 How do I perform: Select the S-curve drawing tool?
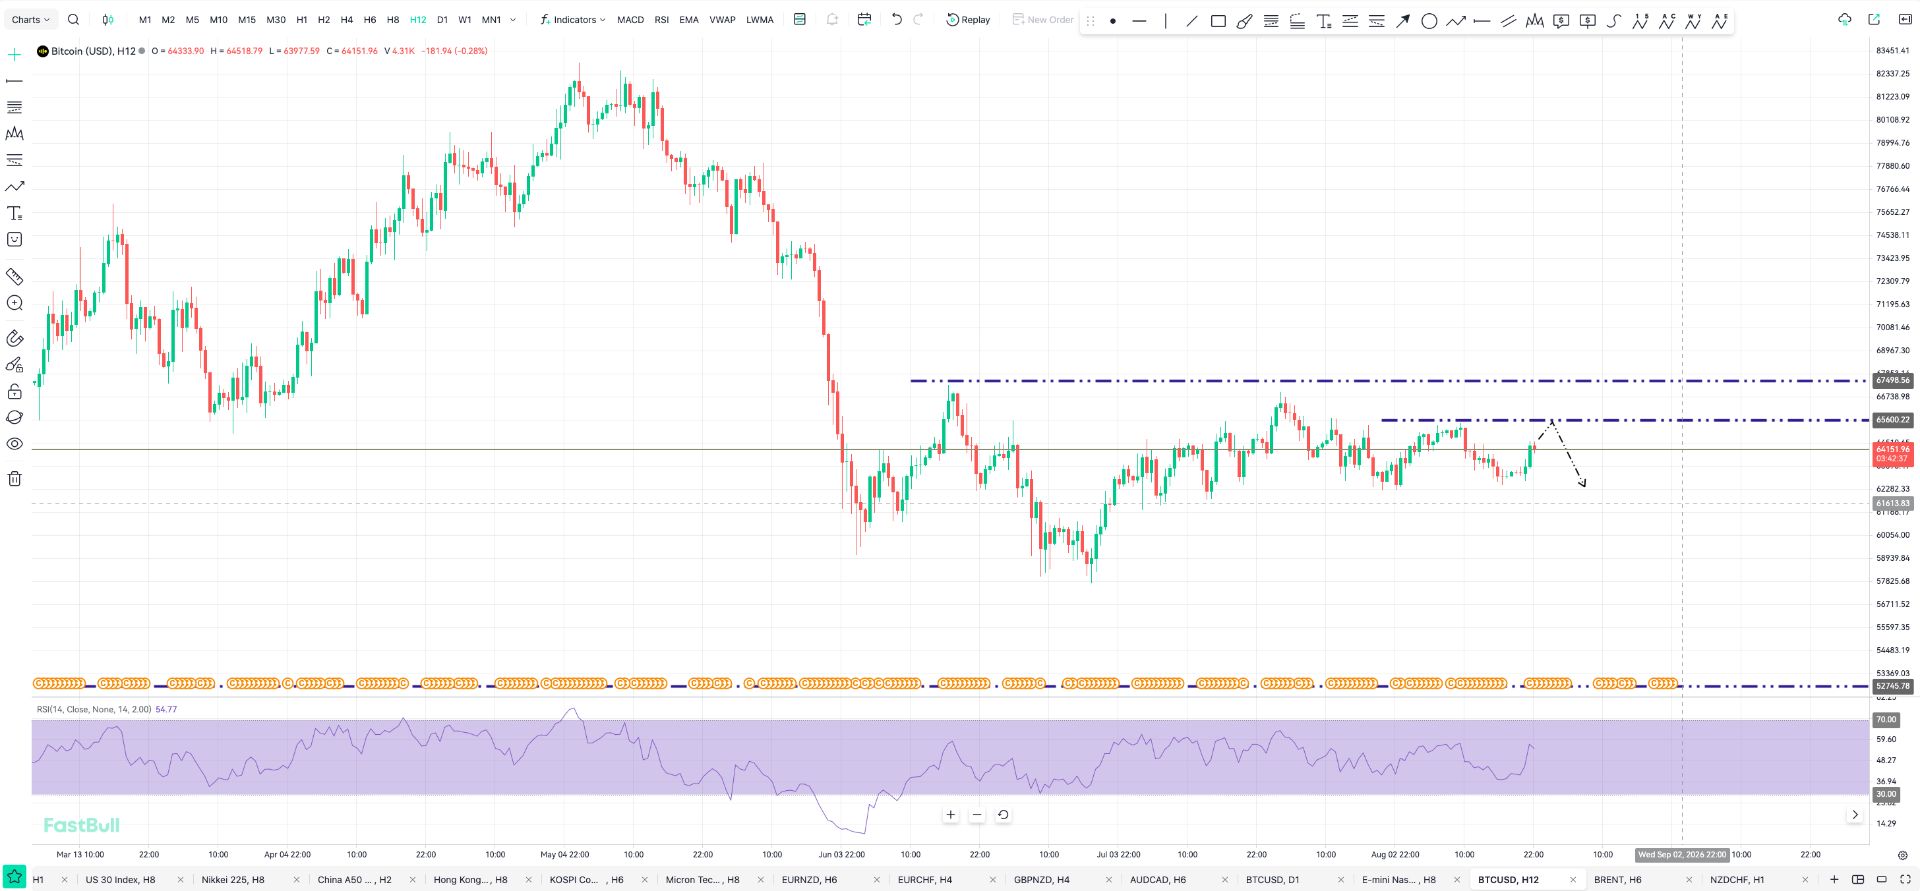(x=1614, y=21)
